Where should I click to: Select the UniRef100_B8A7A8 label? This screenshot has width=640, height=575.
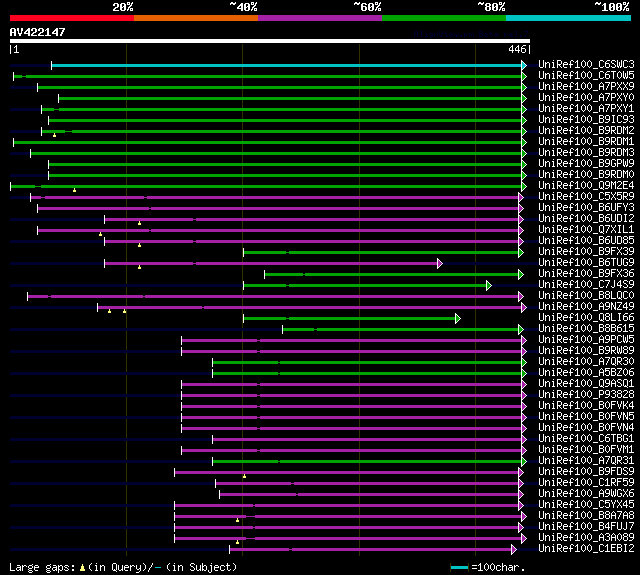(586, 516)
